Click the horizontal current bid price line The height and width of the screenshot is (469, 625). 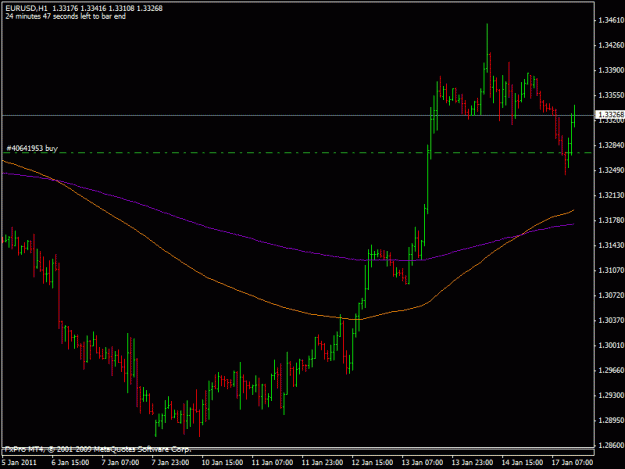[297, 116]
